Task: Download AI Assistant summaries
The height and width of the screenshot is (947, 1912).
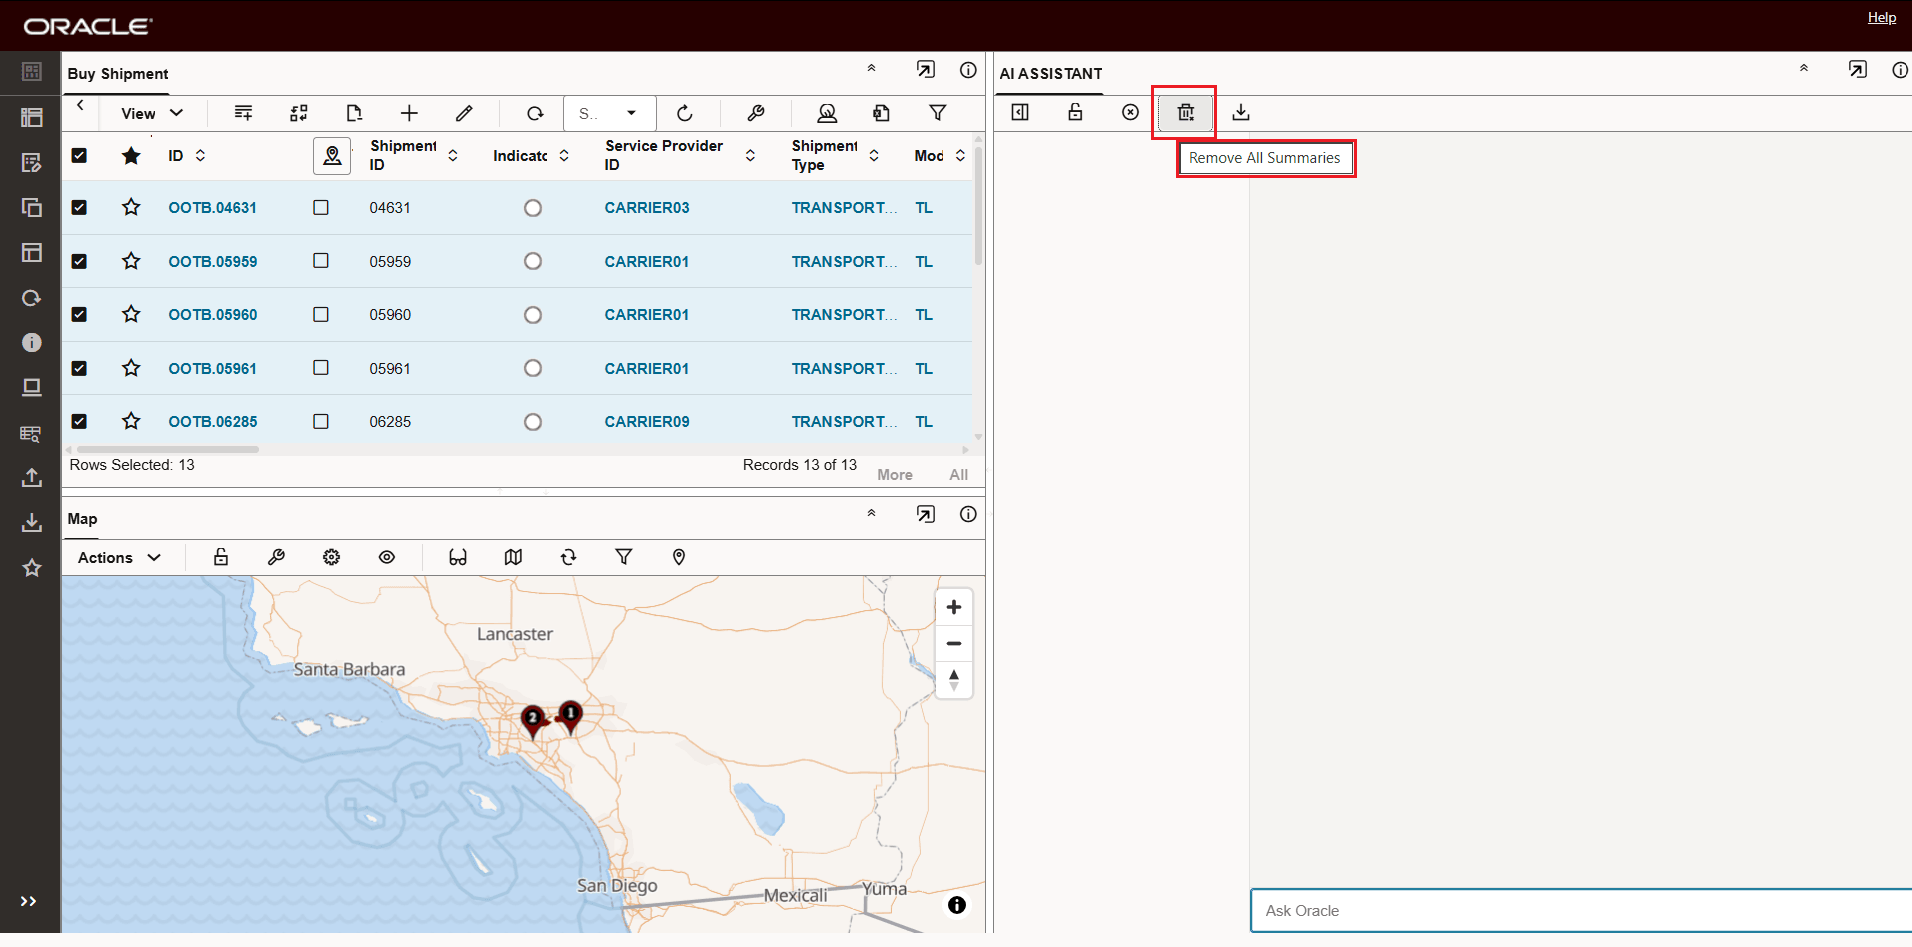Action: pos(1240,112)
